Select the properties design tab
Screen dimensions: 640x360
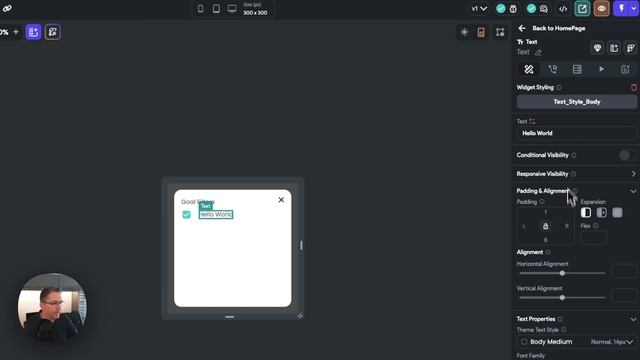[x=529, y=69]
